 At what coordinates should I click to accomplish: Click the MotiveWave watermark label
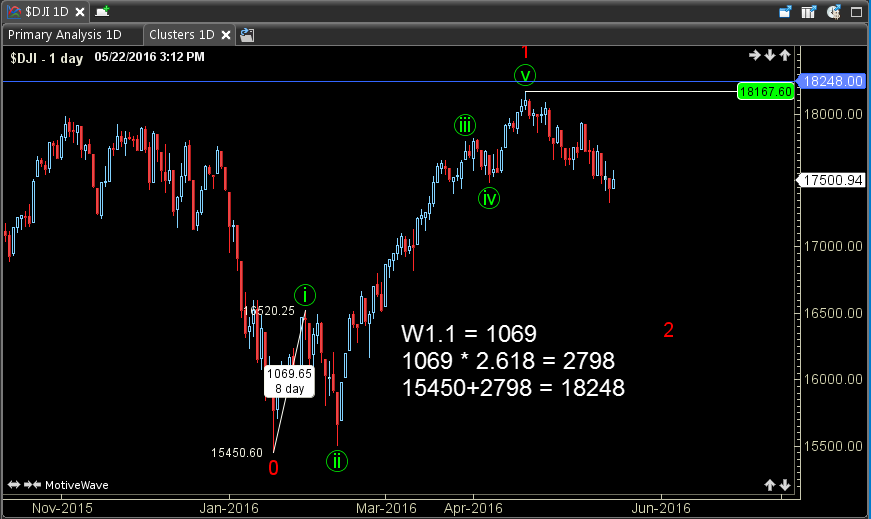click(x=77, y=485)
